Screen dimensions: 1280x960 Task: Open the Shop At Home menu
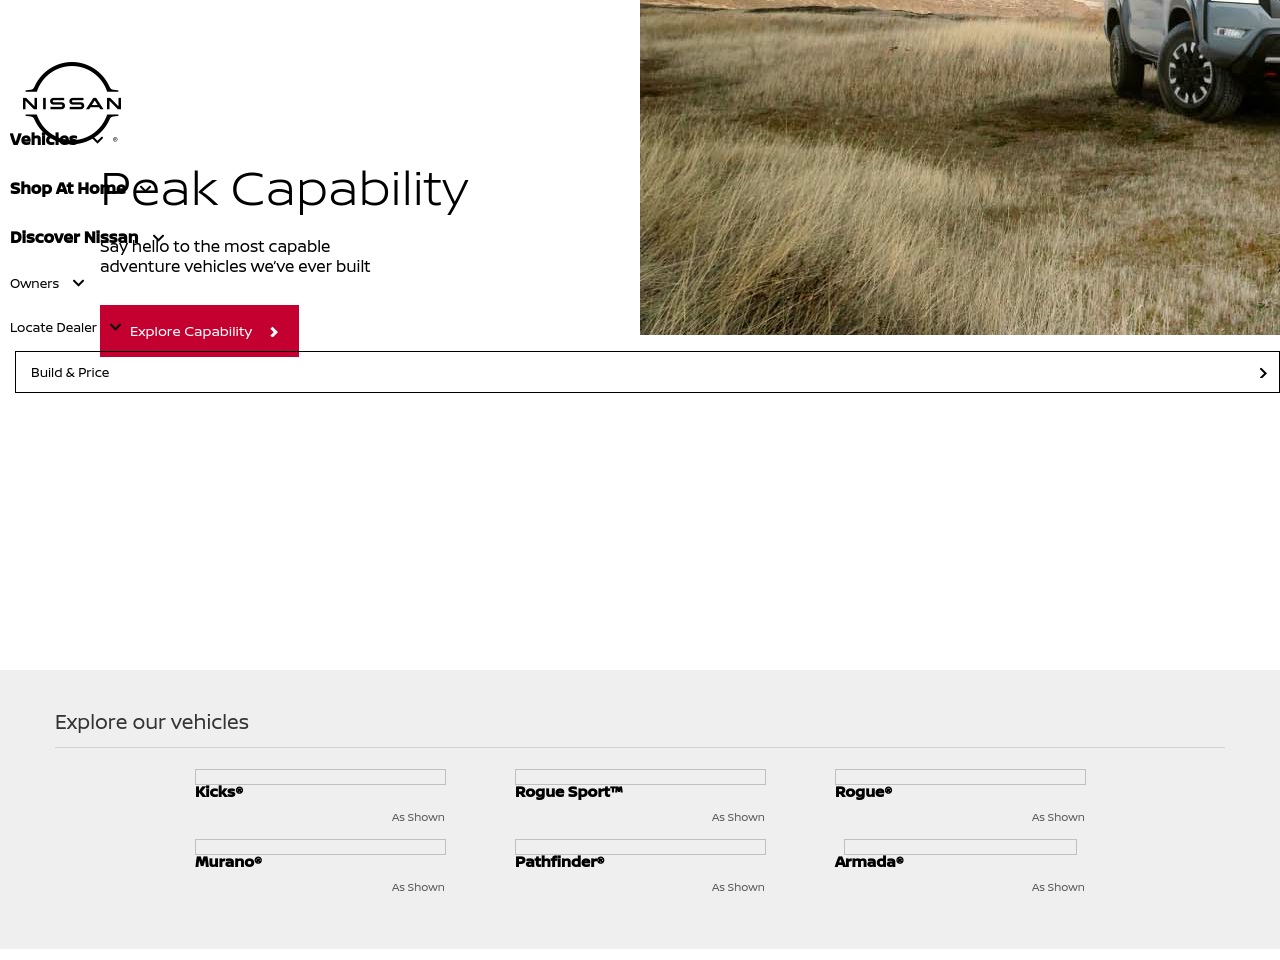click(x=68, y=188)
